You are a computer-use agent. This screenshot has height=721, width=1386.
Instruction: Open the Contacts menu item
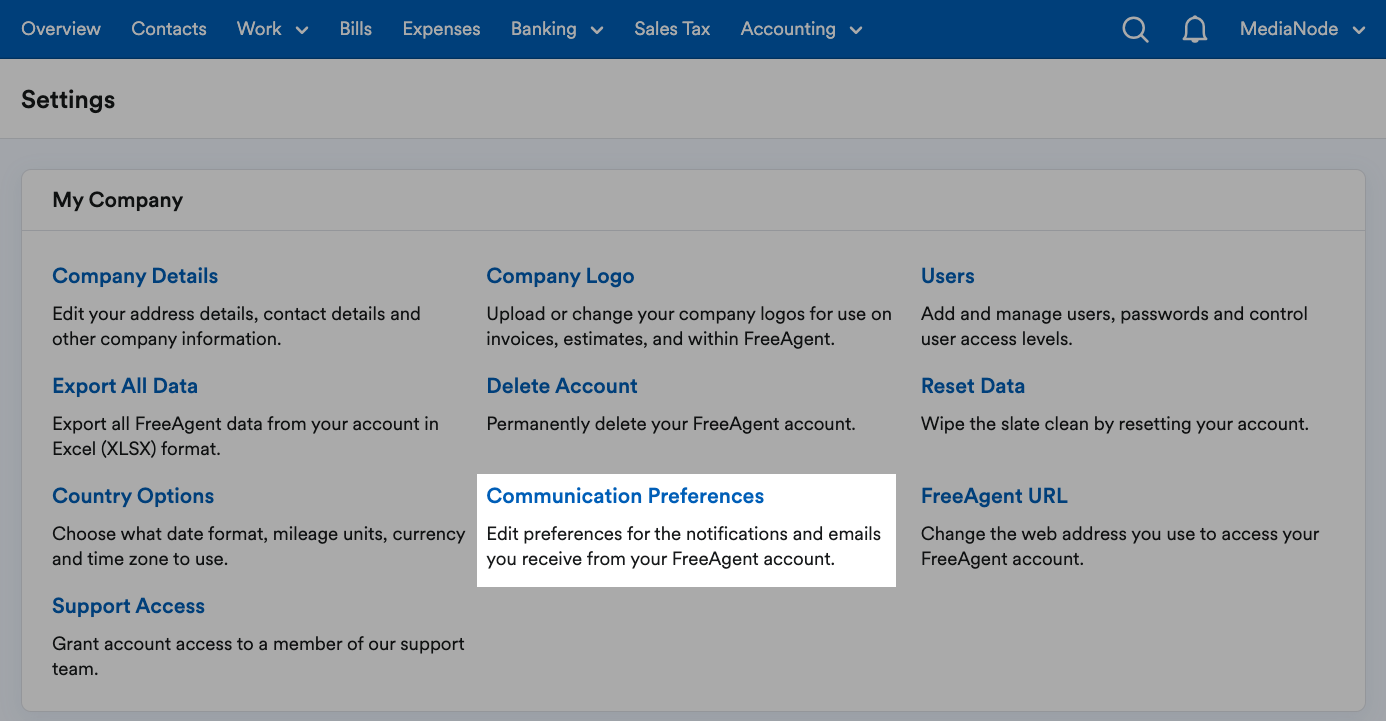coord(169,29)
